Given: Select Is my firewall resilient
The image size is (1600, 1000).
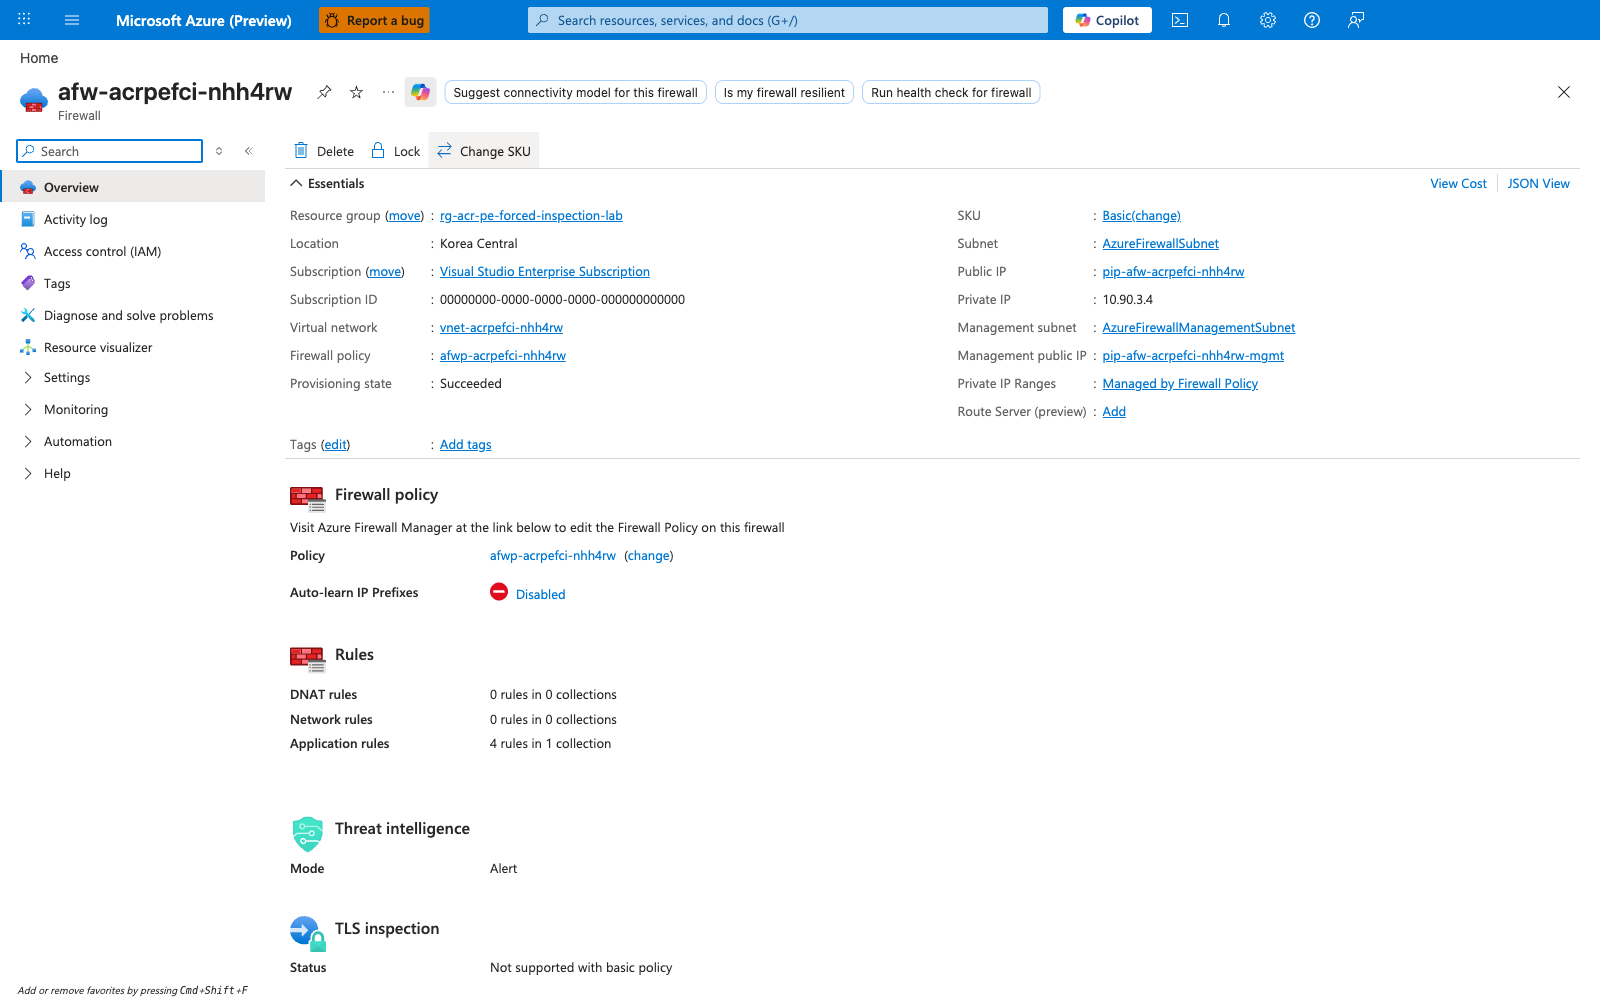Looking at the screenshot, I should (x=784, y=92).
